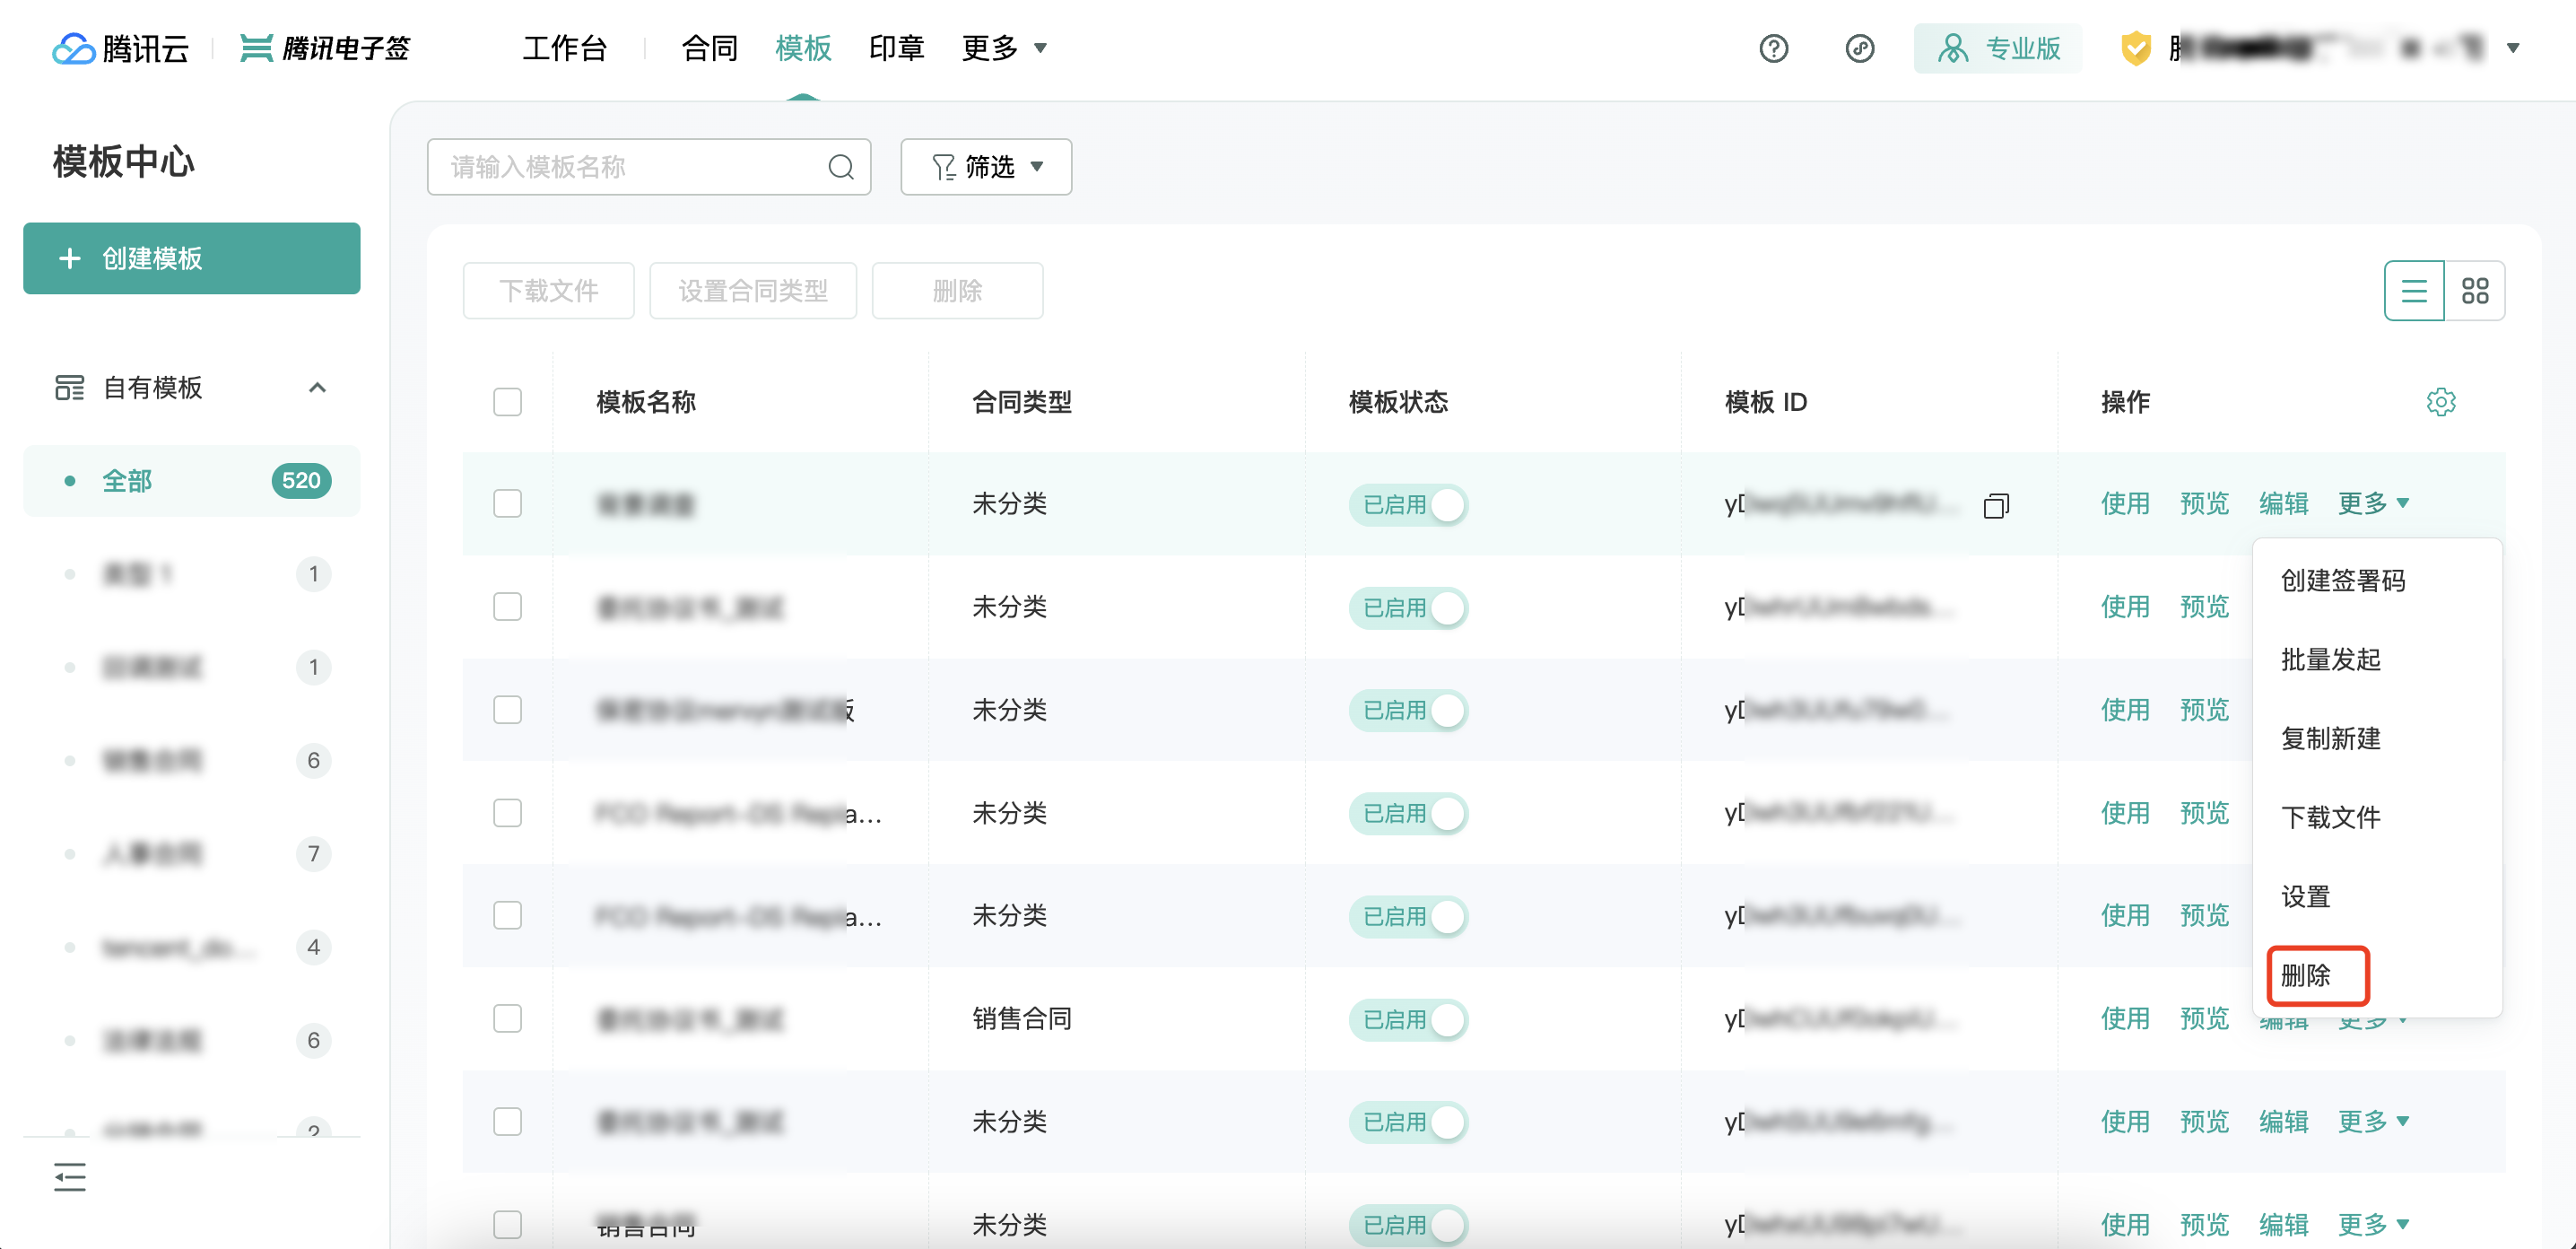Tick the checkbox of the 销售合同 type row
Image resolution: width=2576 pixels, height=1249 pixels.
click(x=507, y=1019)
